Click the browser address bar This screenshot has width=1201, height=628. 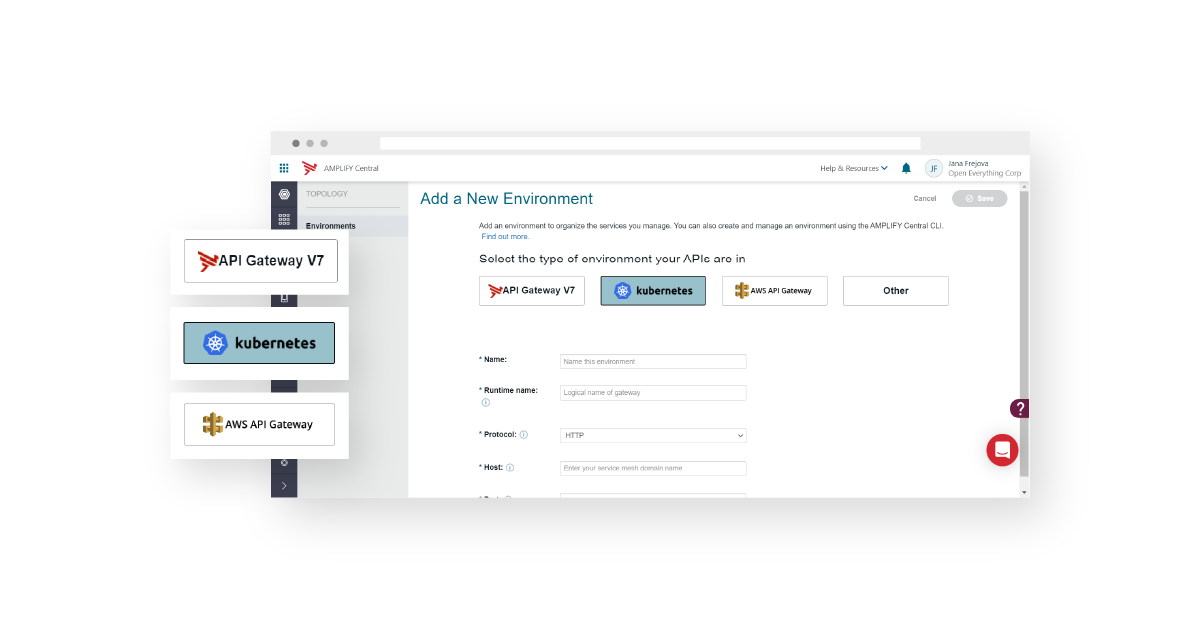(x=650, y=143)
